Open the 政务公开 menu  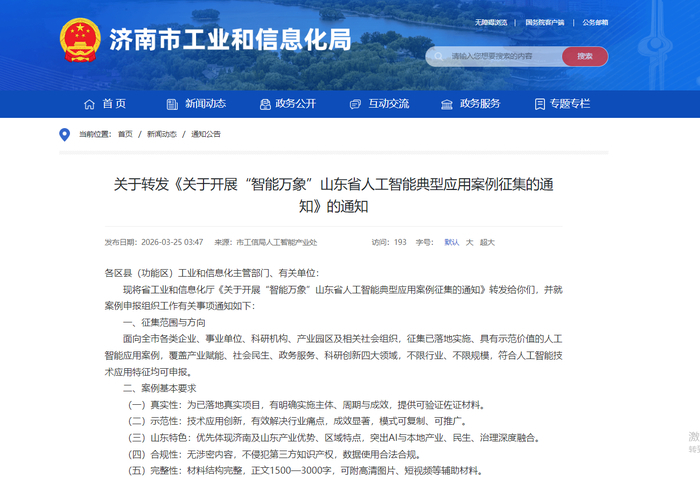coord(295,104)
